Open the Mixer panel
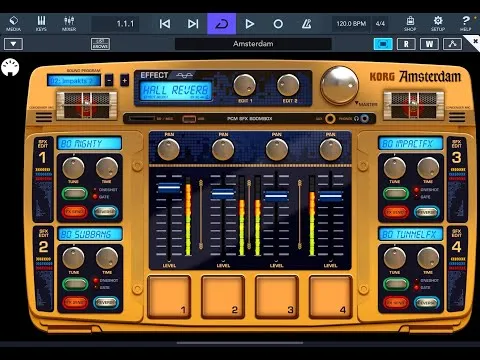This screenshot has height=360, width=480. coord(69,24)
